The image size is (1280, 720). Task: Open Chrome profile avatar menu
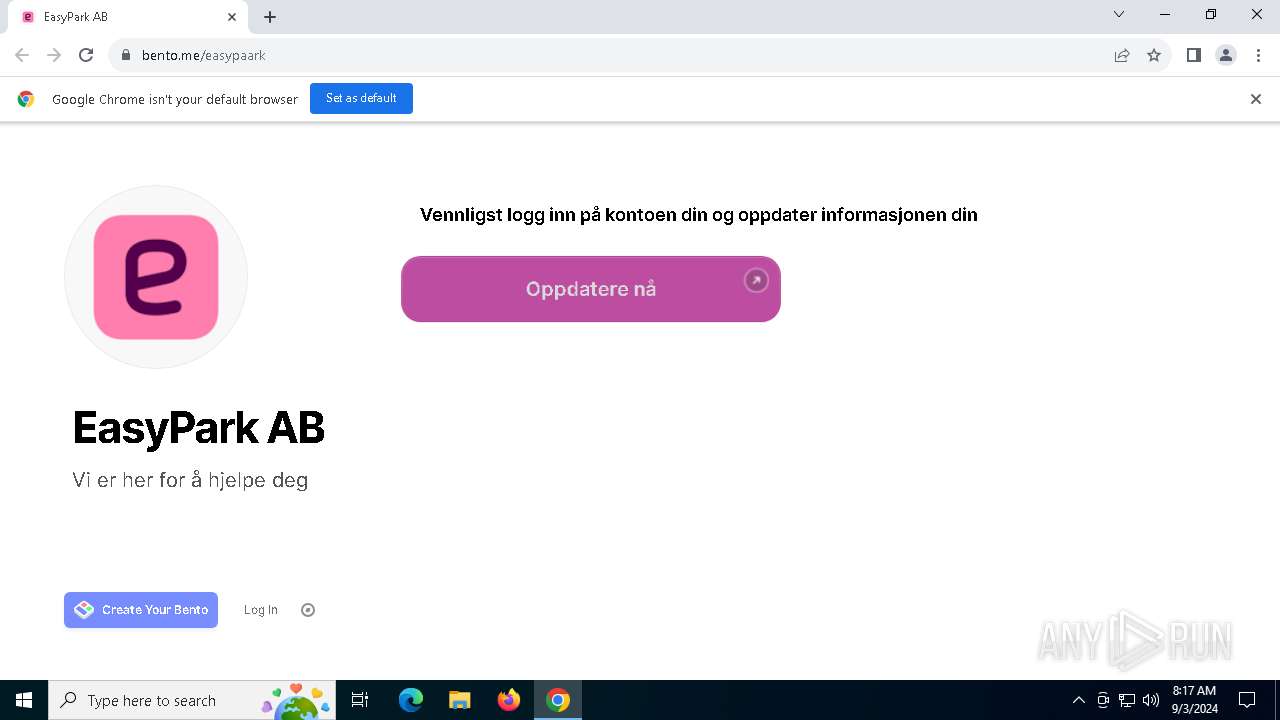click(1226, 55)
